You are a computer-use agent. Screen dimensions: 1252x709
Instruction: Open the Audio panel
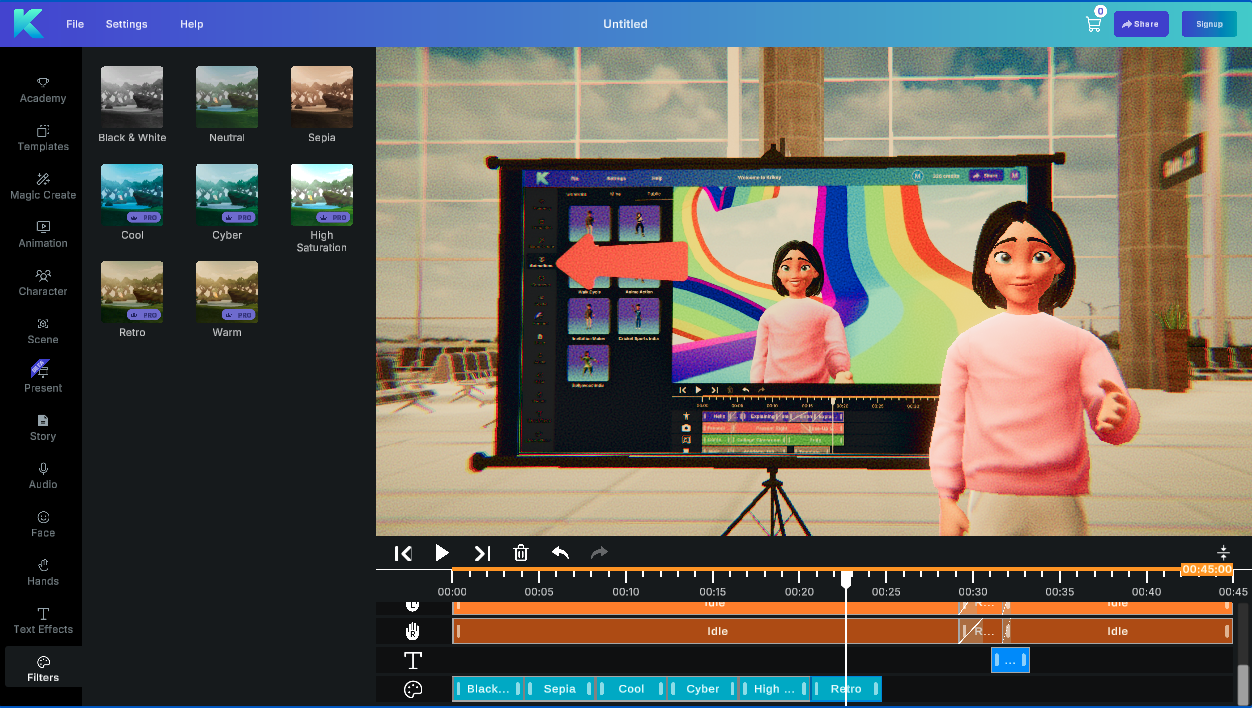click(x=42, y=476)
